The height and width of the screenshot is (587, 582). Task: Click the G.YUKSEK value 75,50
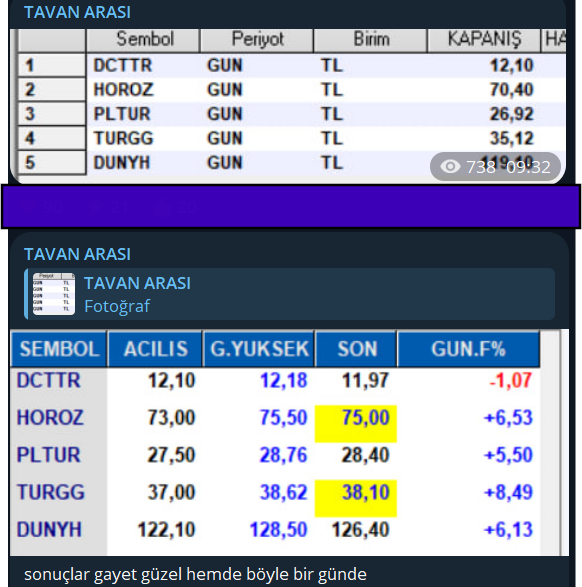click(284, 417)
